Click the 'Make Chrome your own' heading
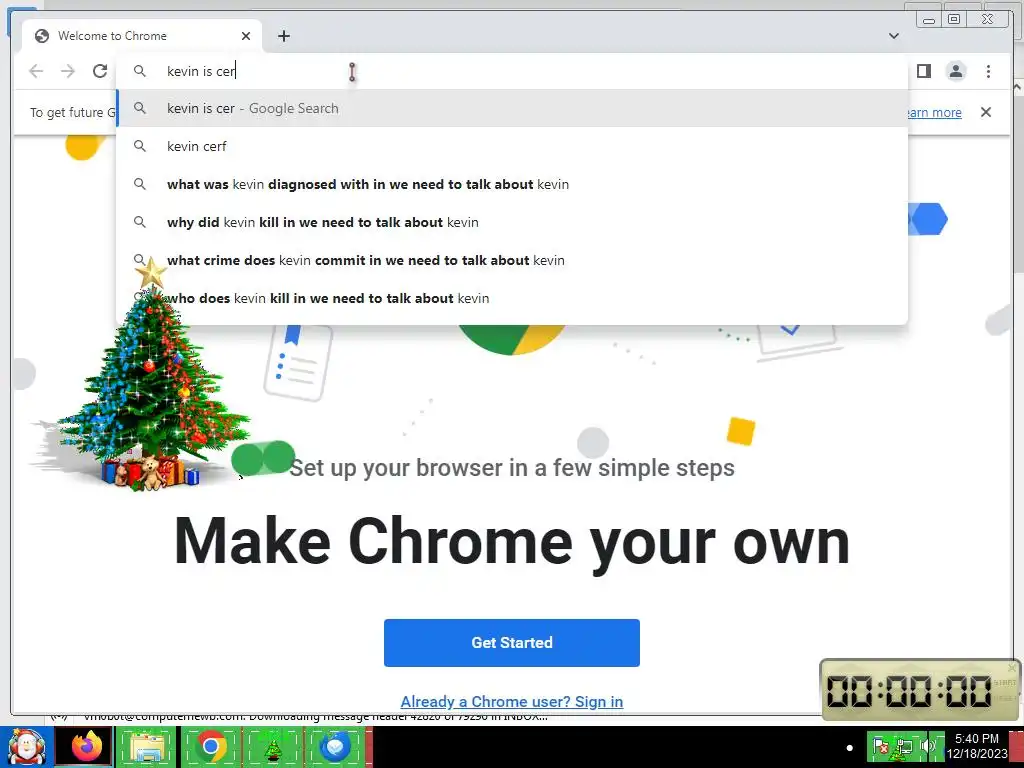1024x768 pixels. [x=512, y=542]
